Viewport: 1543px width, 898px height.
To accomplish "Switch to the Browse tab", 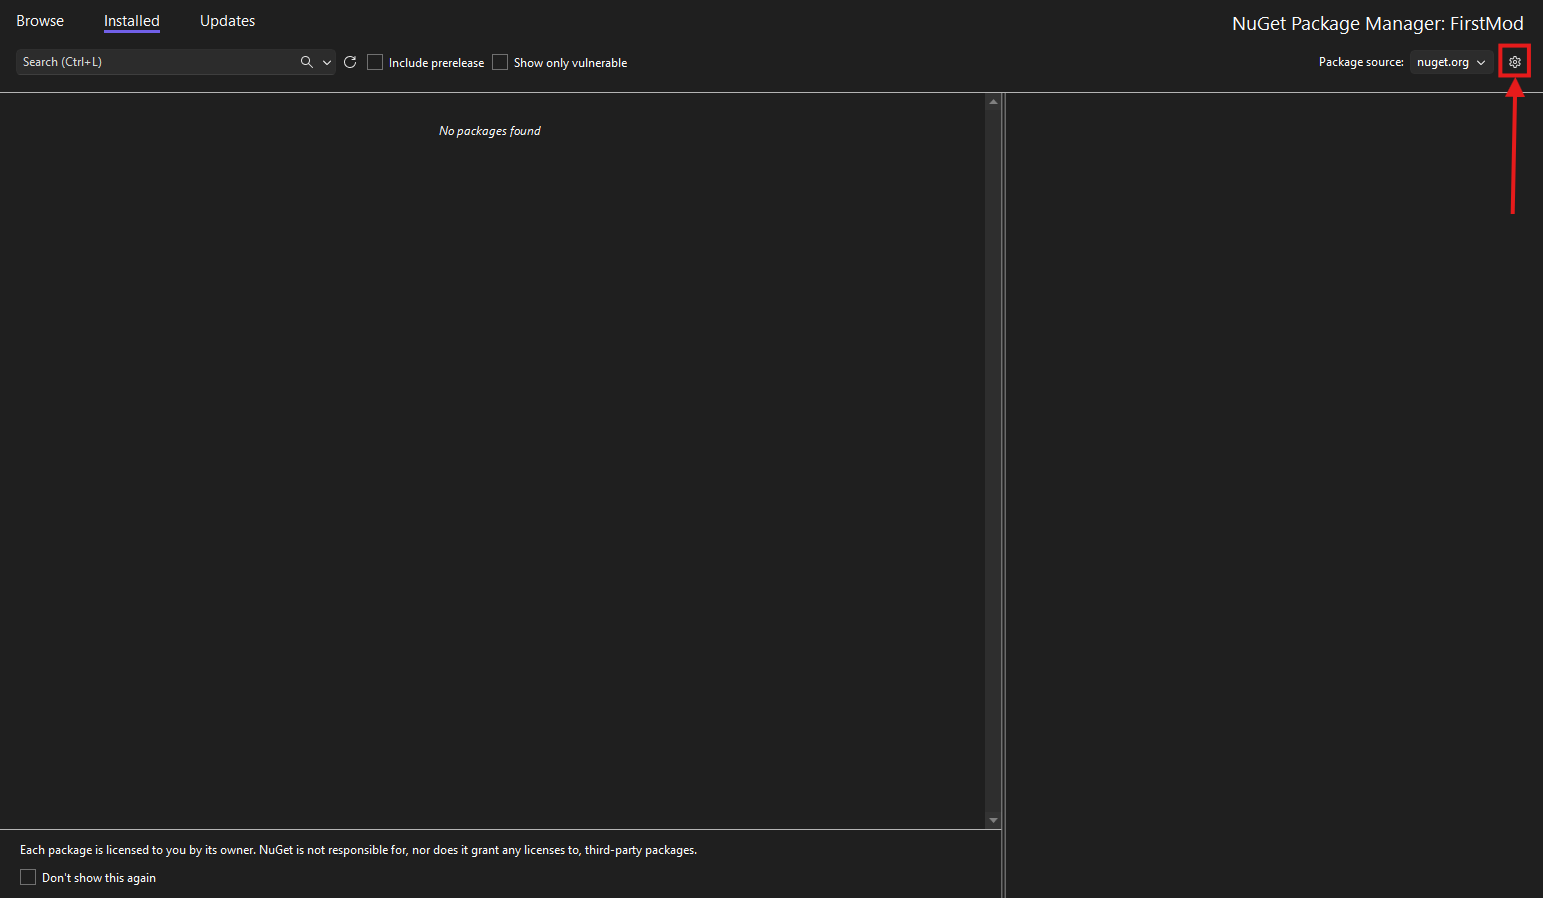I will click(x=40, y=21).
